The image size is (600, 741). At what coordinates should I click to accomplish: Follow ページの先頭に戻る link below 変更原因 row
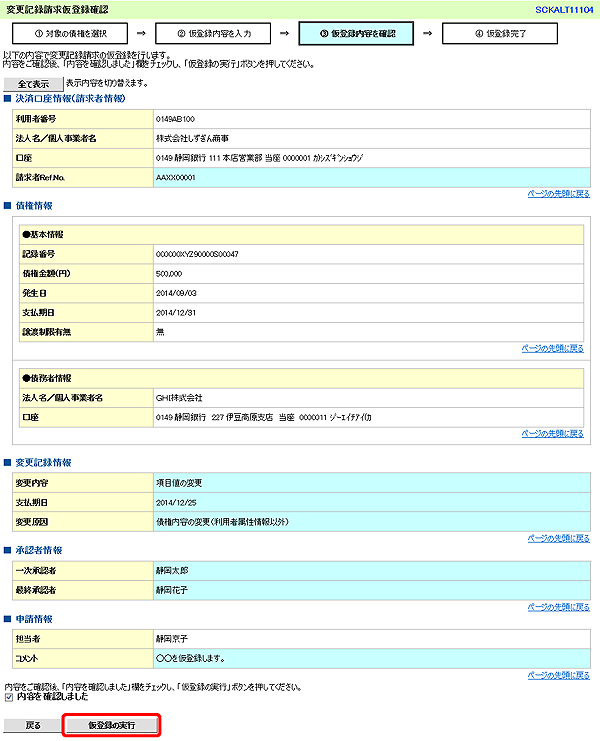pos(558,538)
